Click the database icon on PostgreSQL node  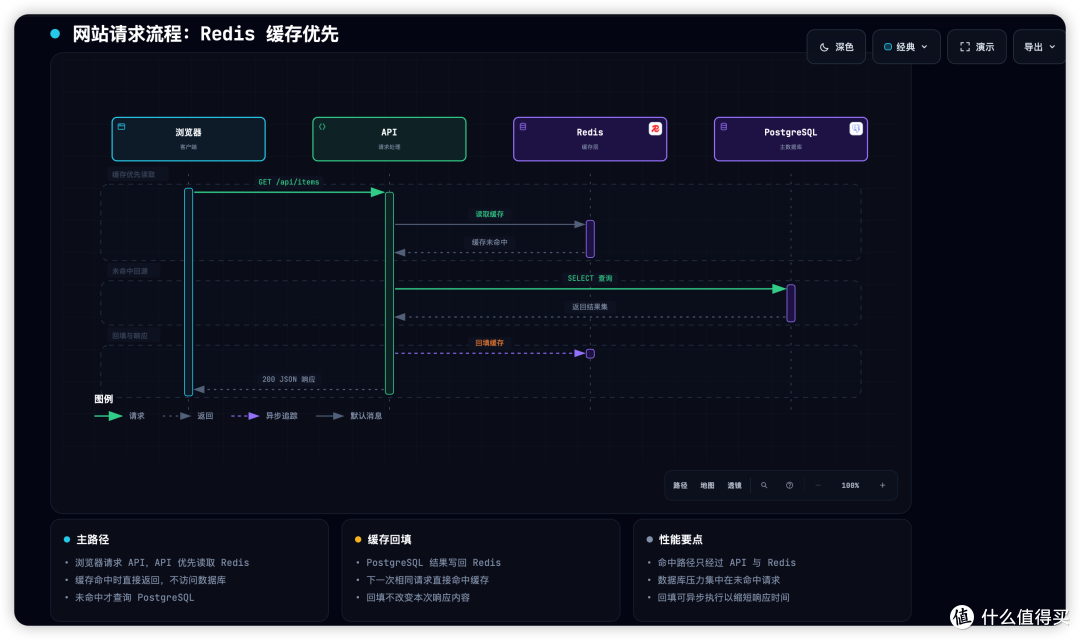(x=723, y=127)
